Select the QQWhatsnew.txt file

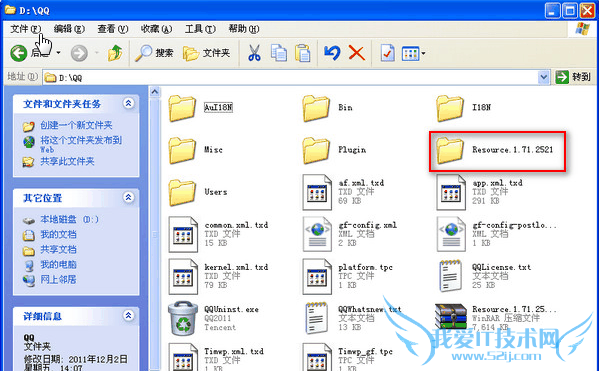point(352,318)
